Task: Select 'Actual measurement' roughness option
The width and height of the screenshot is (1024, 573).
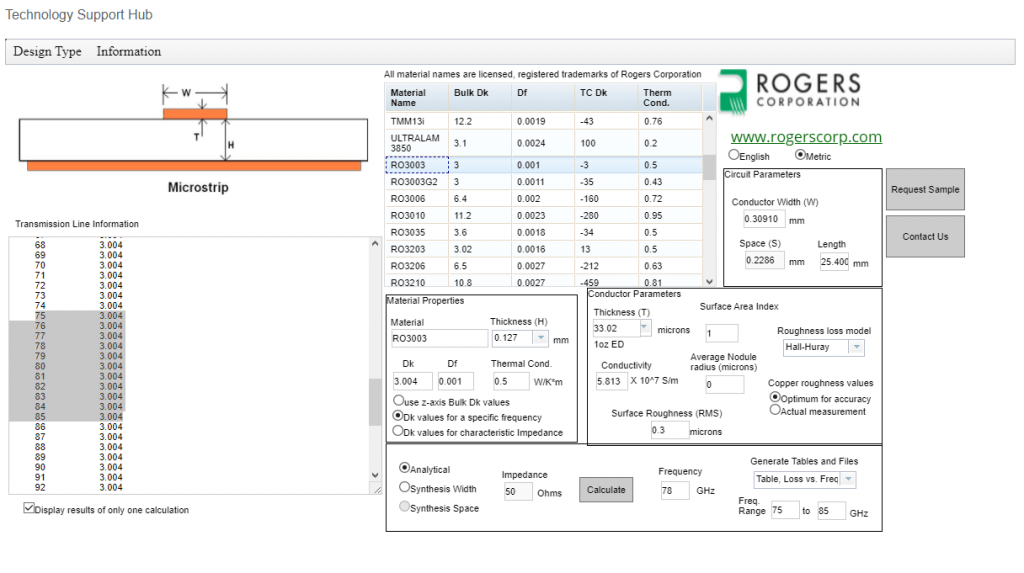Action: [775, 410]
